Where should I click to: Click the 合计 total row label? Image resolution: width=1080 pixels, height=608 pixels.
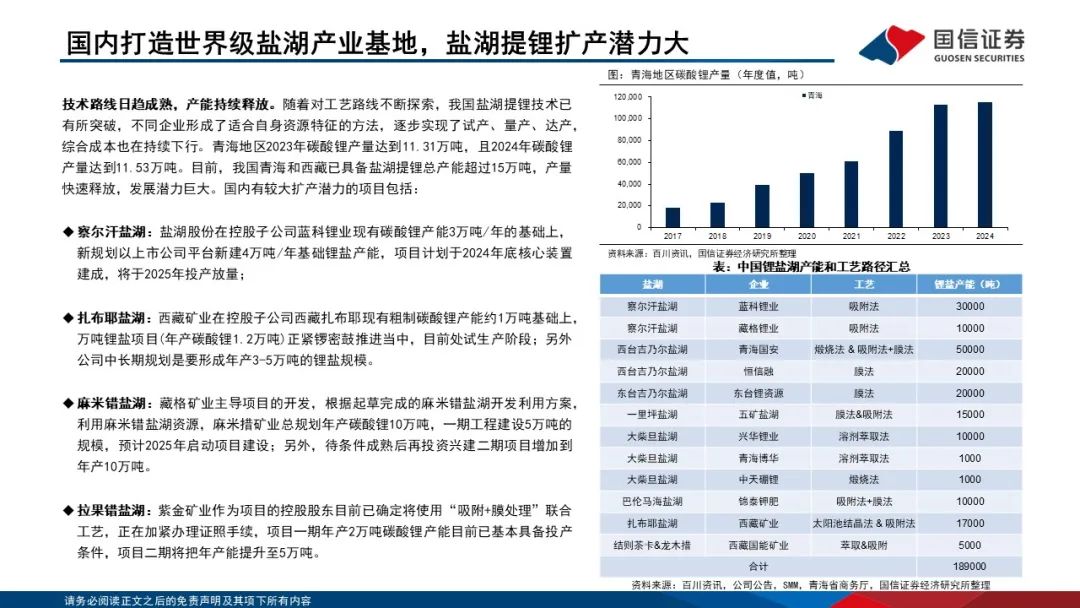click(x=758, y=566)
